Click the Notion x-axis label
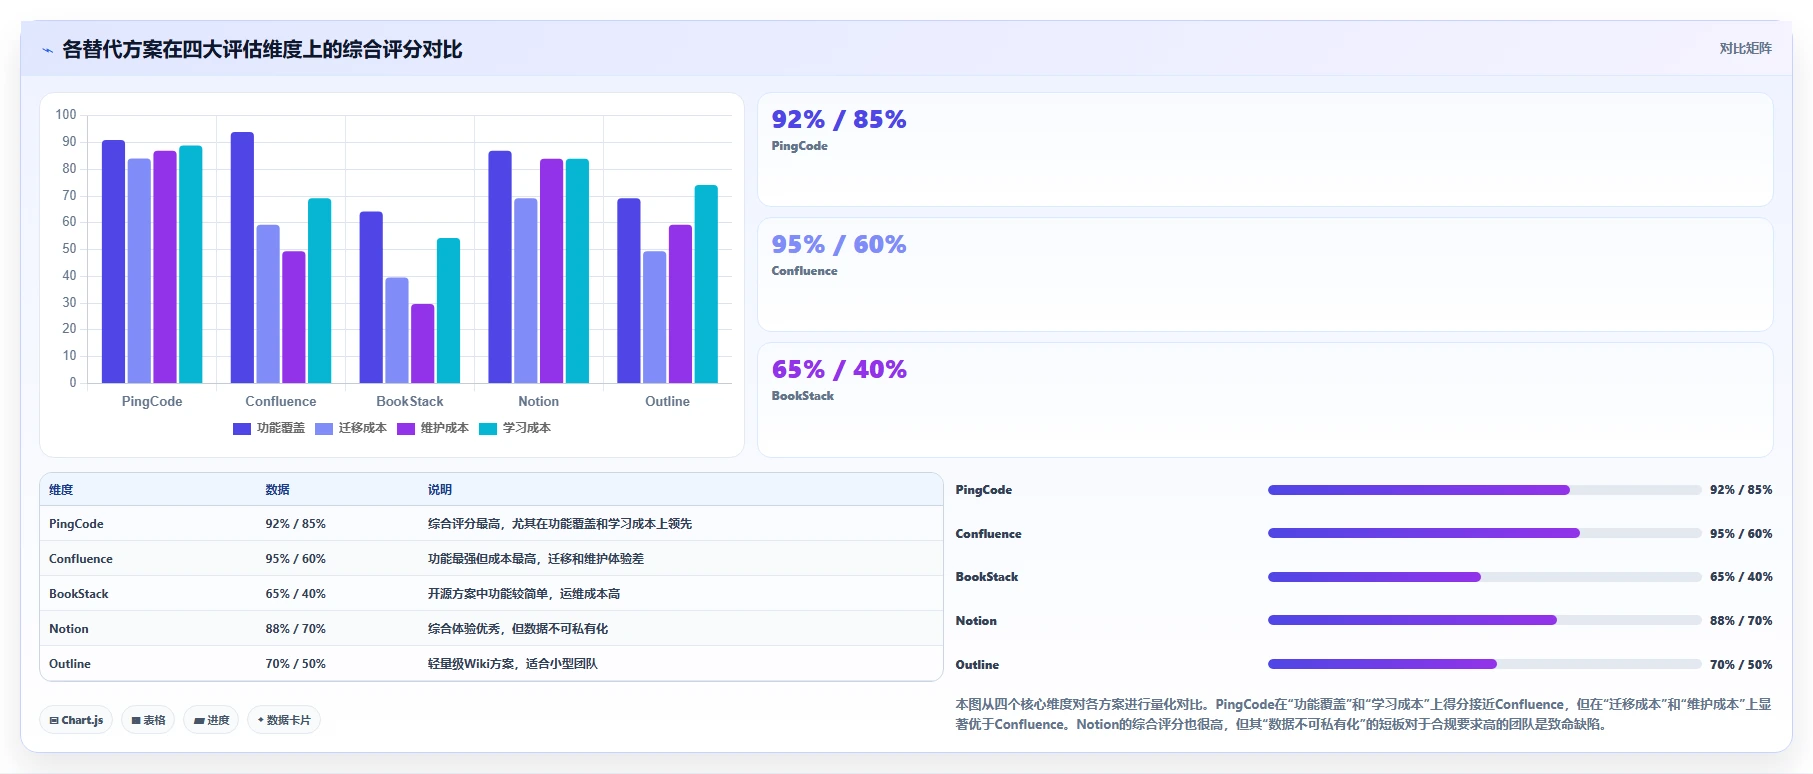 click(539, 401)
